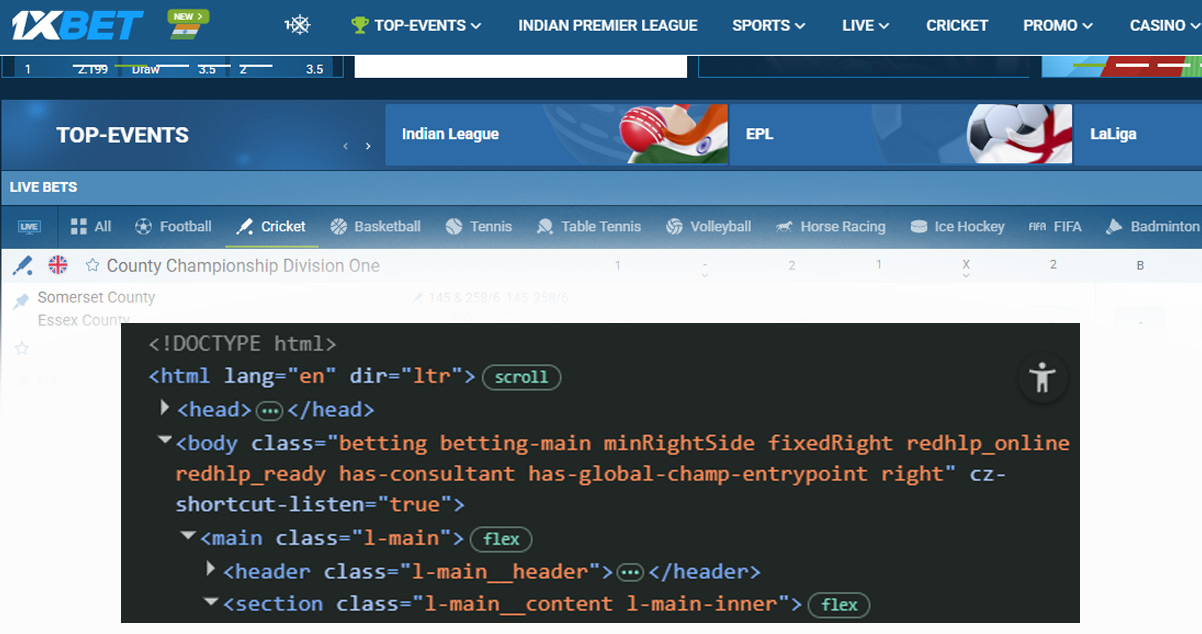Click next arrow in Top-Events carousel
This screenshot has width=1202, height=634.
[368, 146]
